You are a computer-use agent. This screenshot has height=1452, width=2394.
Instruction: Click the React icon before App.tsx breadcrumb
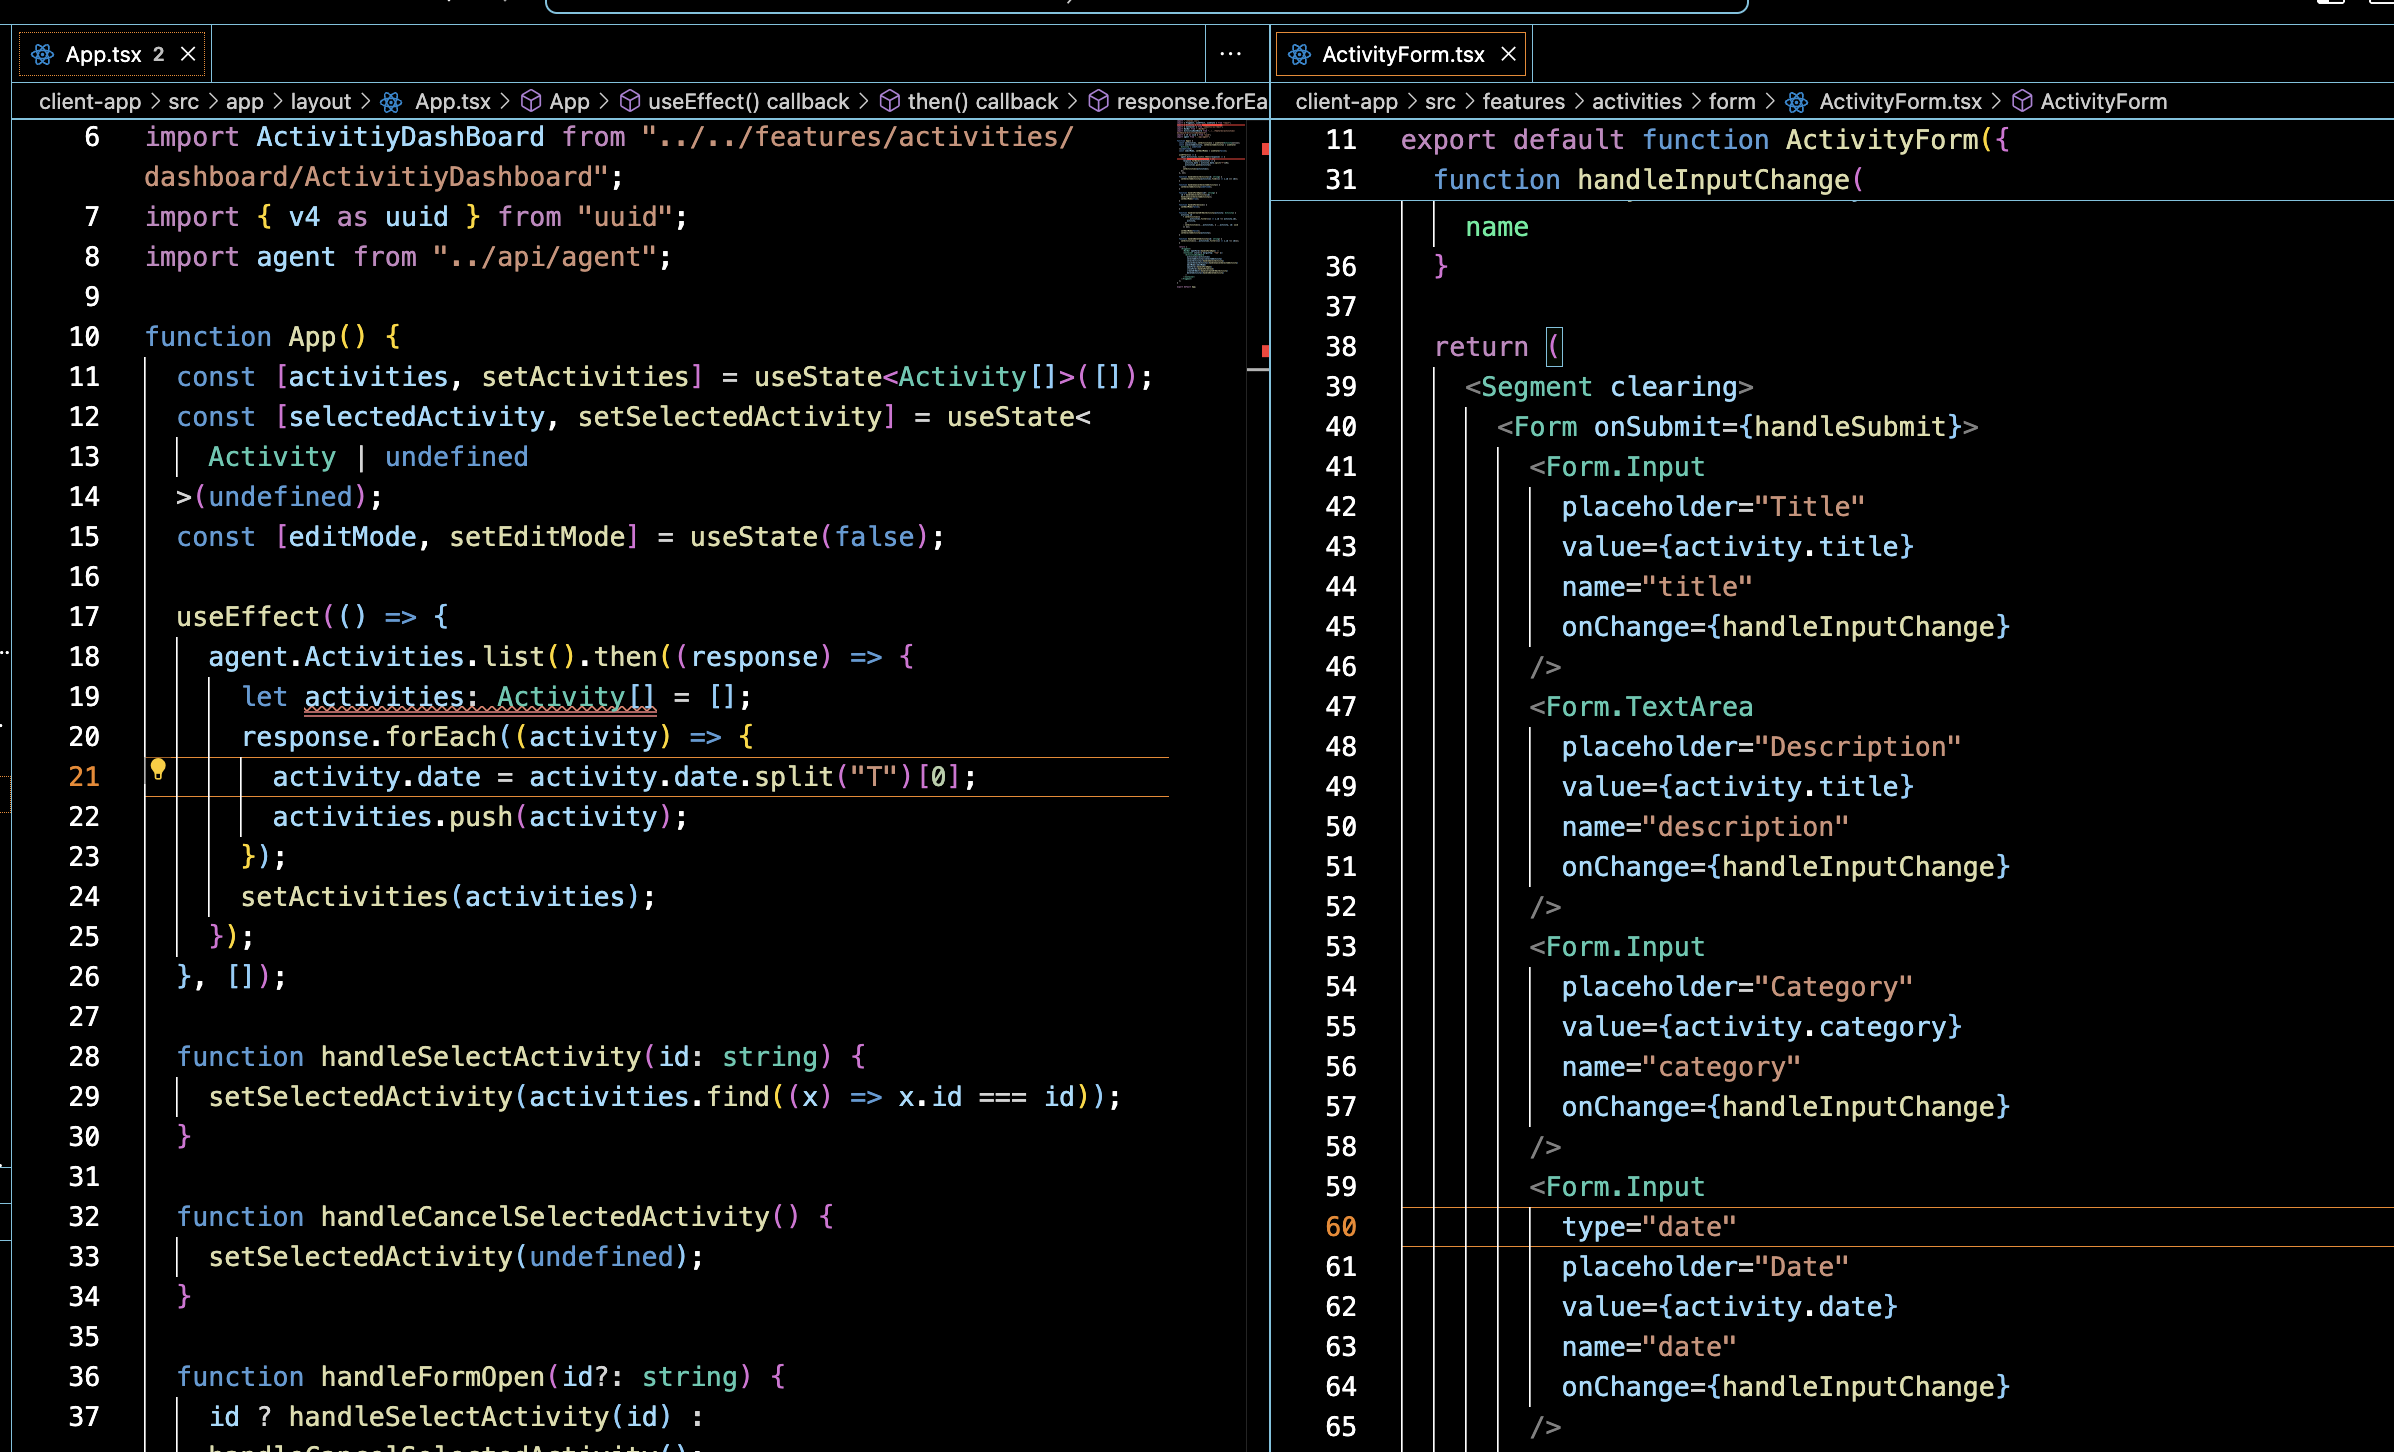392,101
